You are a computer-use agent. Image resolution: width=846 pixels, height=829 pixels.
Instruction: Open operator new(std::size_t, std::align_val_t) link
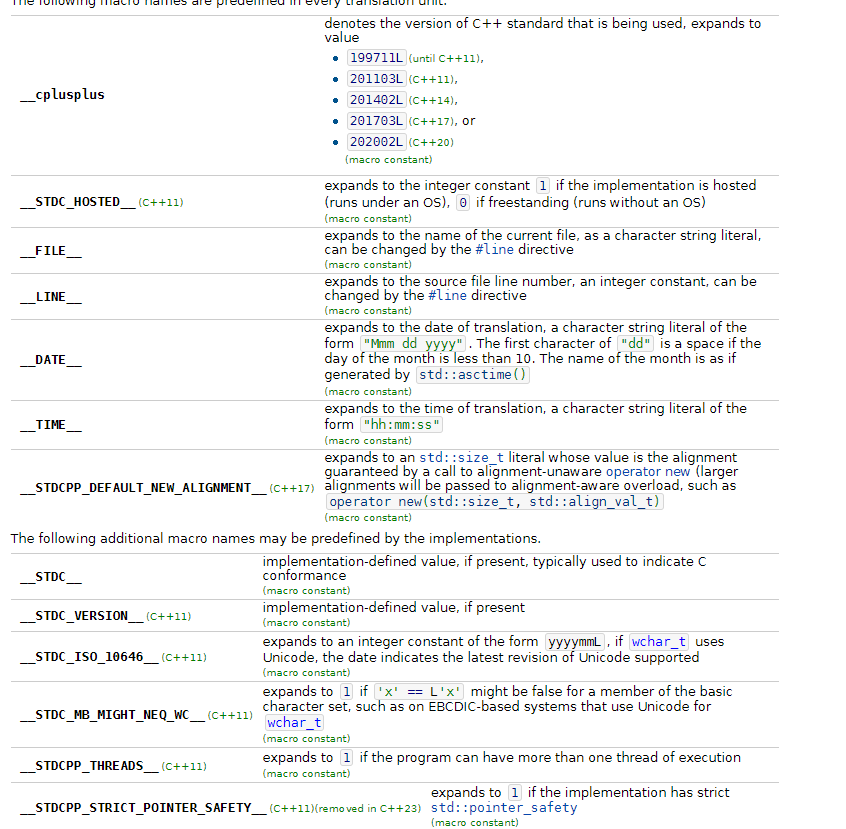click(494, 501)
